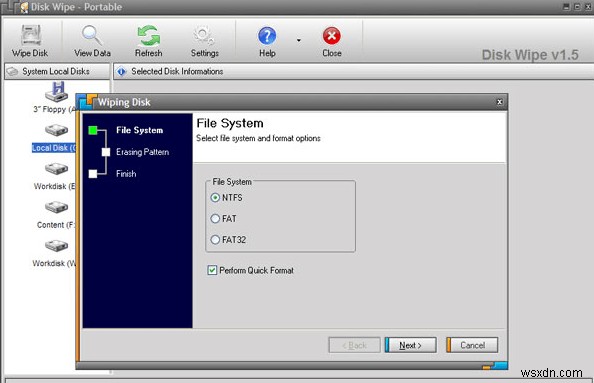This screenshot has width=594, height=383.
Task: Click the Content (F label text
Action: click(x=56, y=225)
